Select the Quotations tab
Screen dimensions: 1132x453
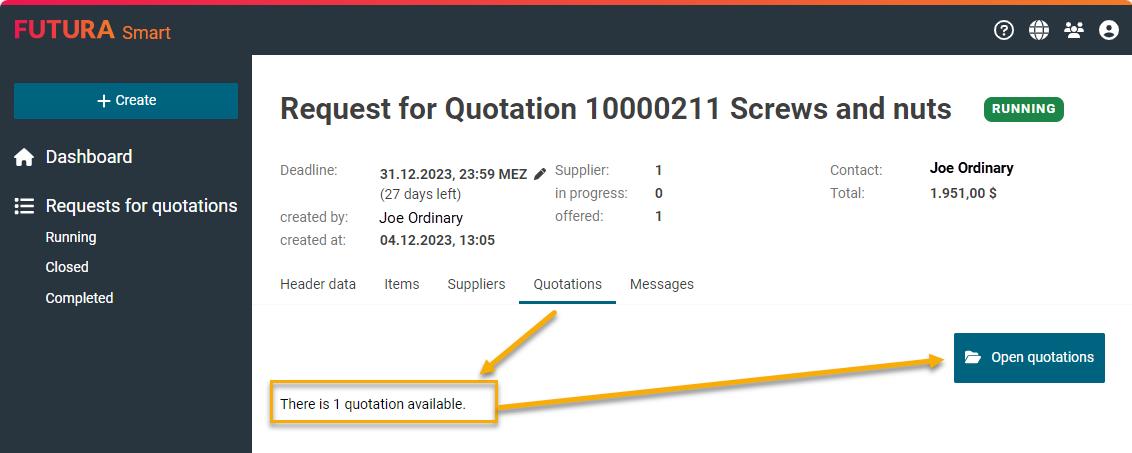click(x=567, y=284)
